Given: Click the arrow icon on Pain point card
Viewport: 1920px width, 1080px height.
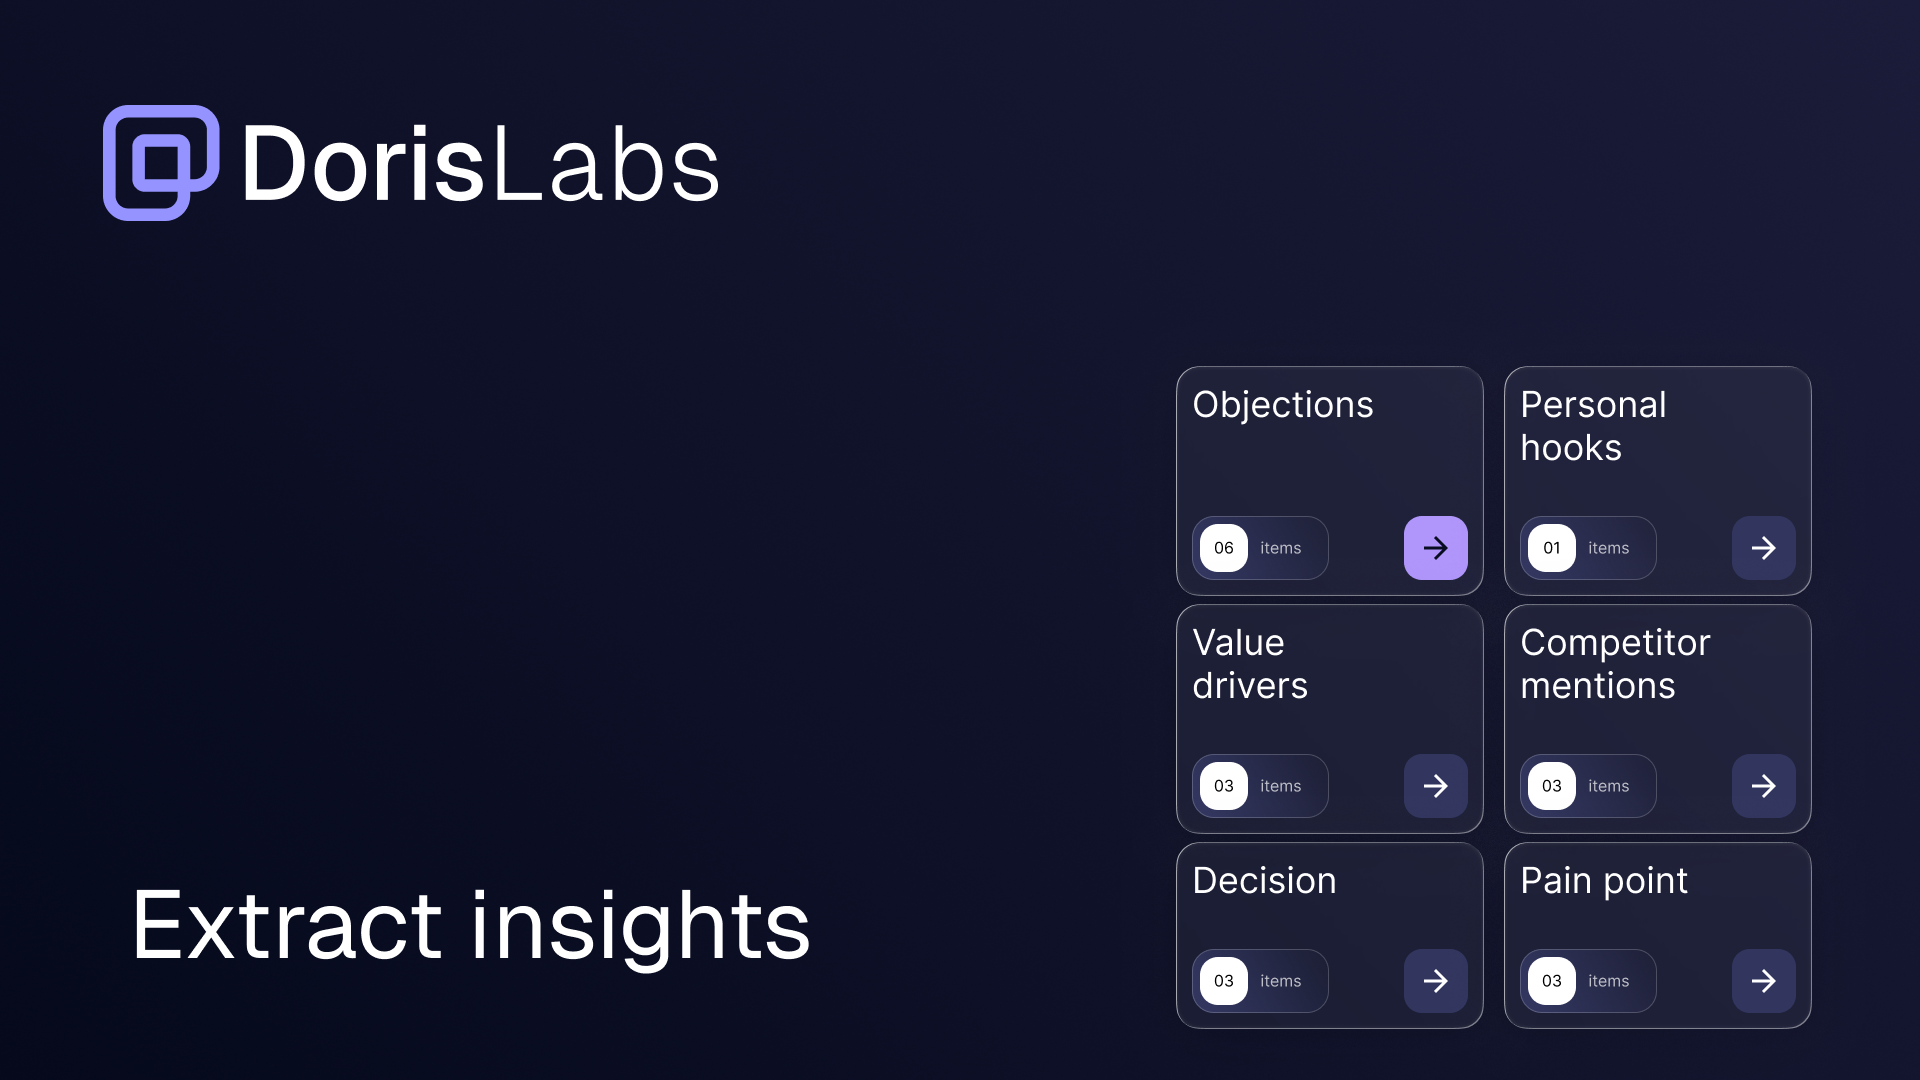Looking at the screenshot, I should (1763, 981).
